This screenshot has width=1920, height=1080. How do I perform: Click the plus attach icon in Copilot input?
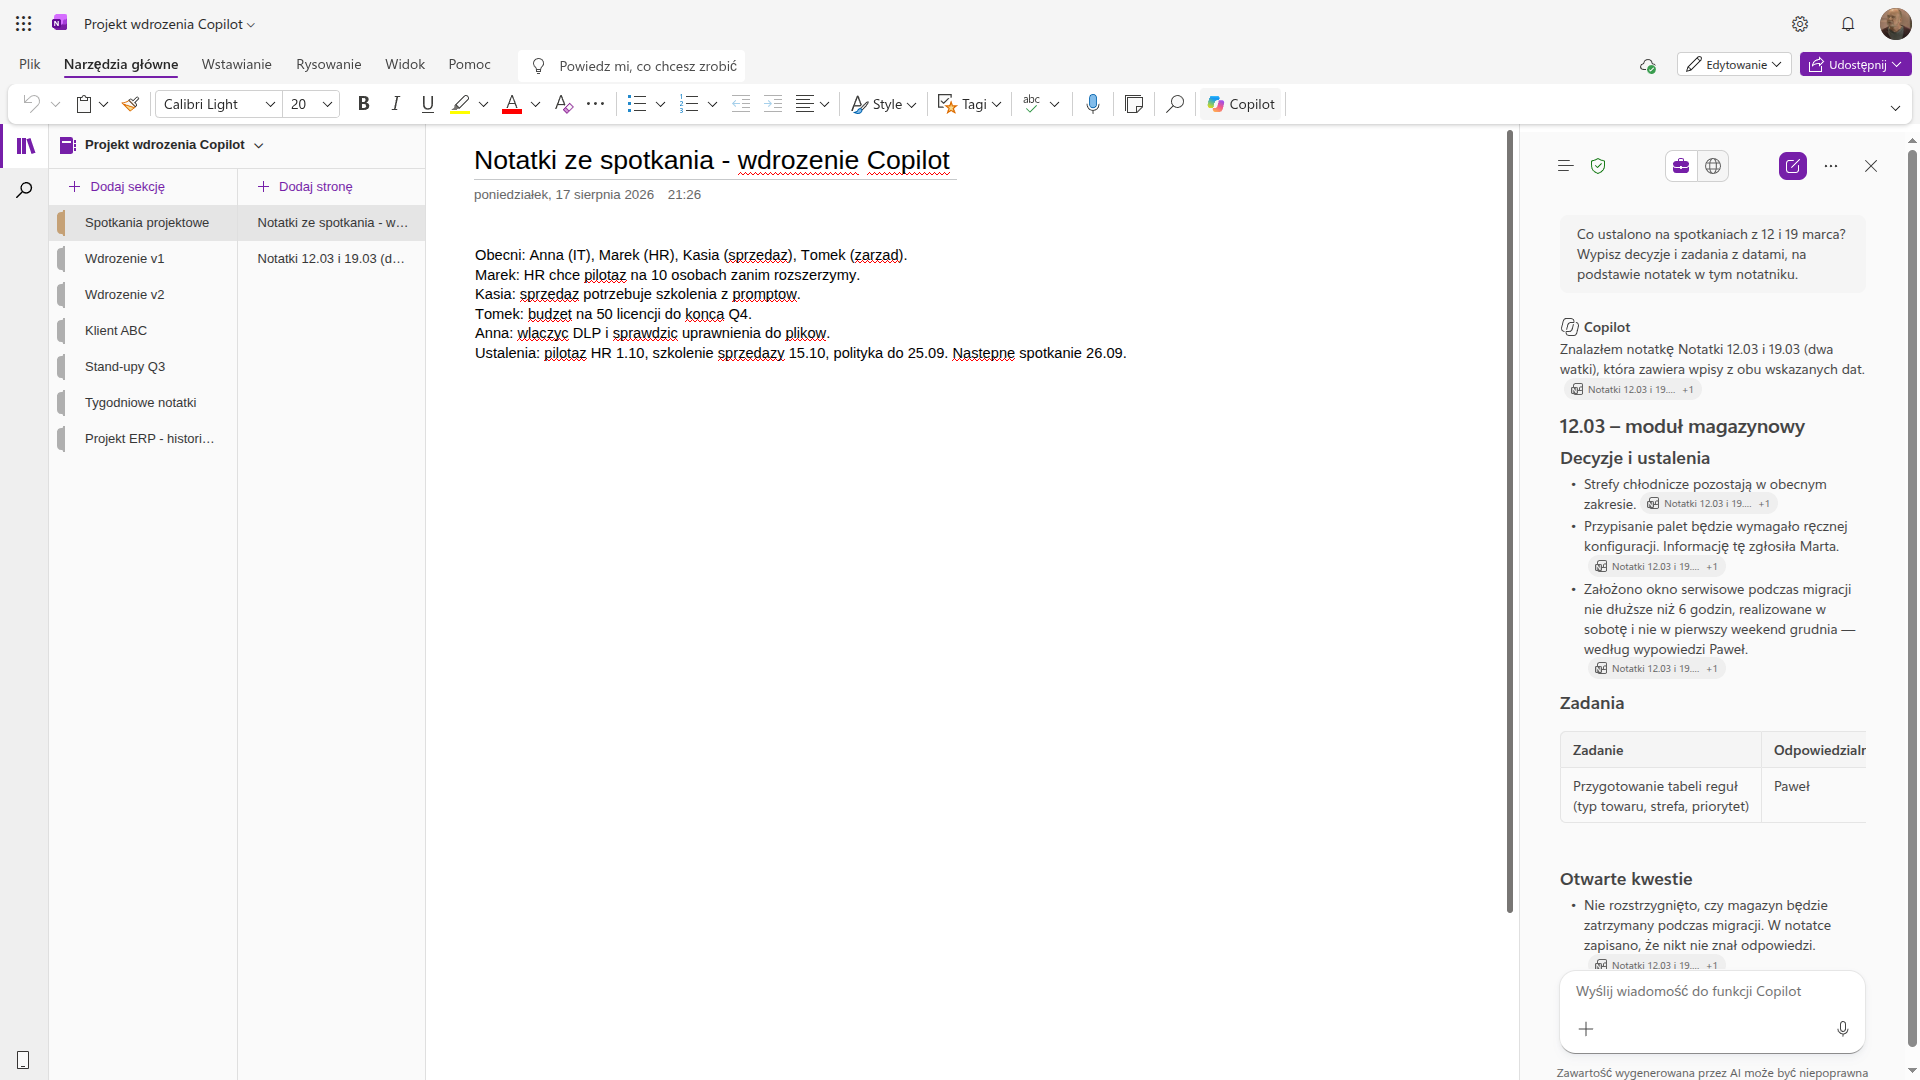[1586, 1029]
